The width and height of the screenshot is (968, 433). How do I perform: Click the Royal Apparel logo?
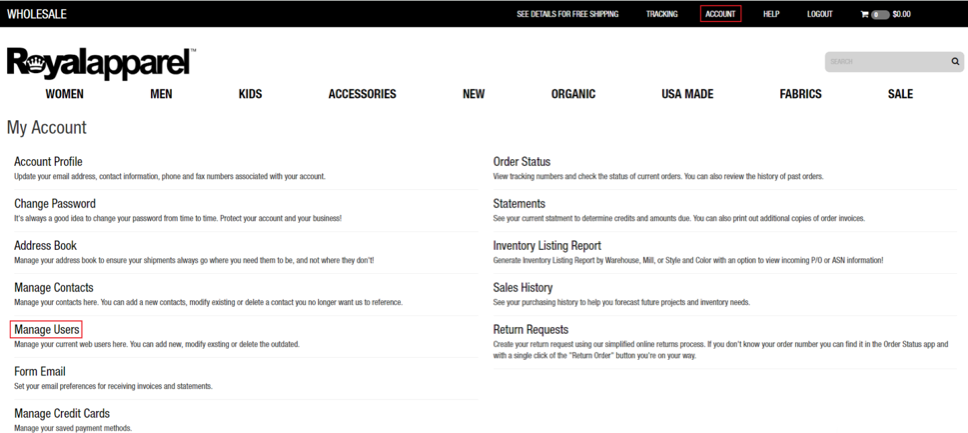100,64
